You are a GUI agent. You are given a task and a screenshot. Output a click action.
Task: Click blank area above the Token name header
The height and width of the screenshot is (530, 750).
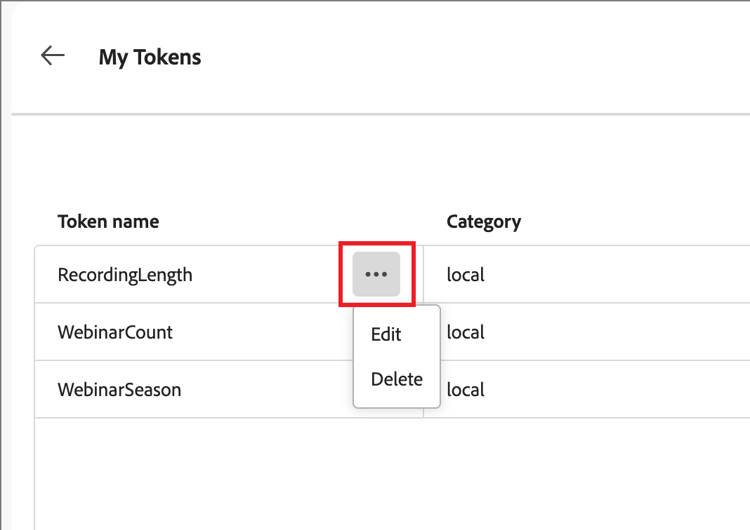coord(200,165)
